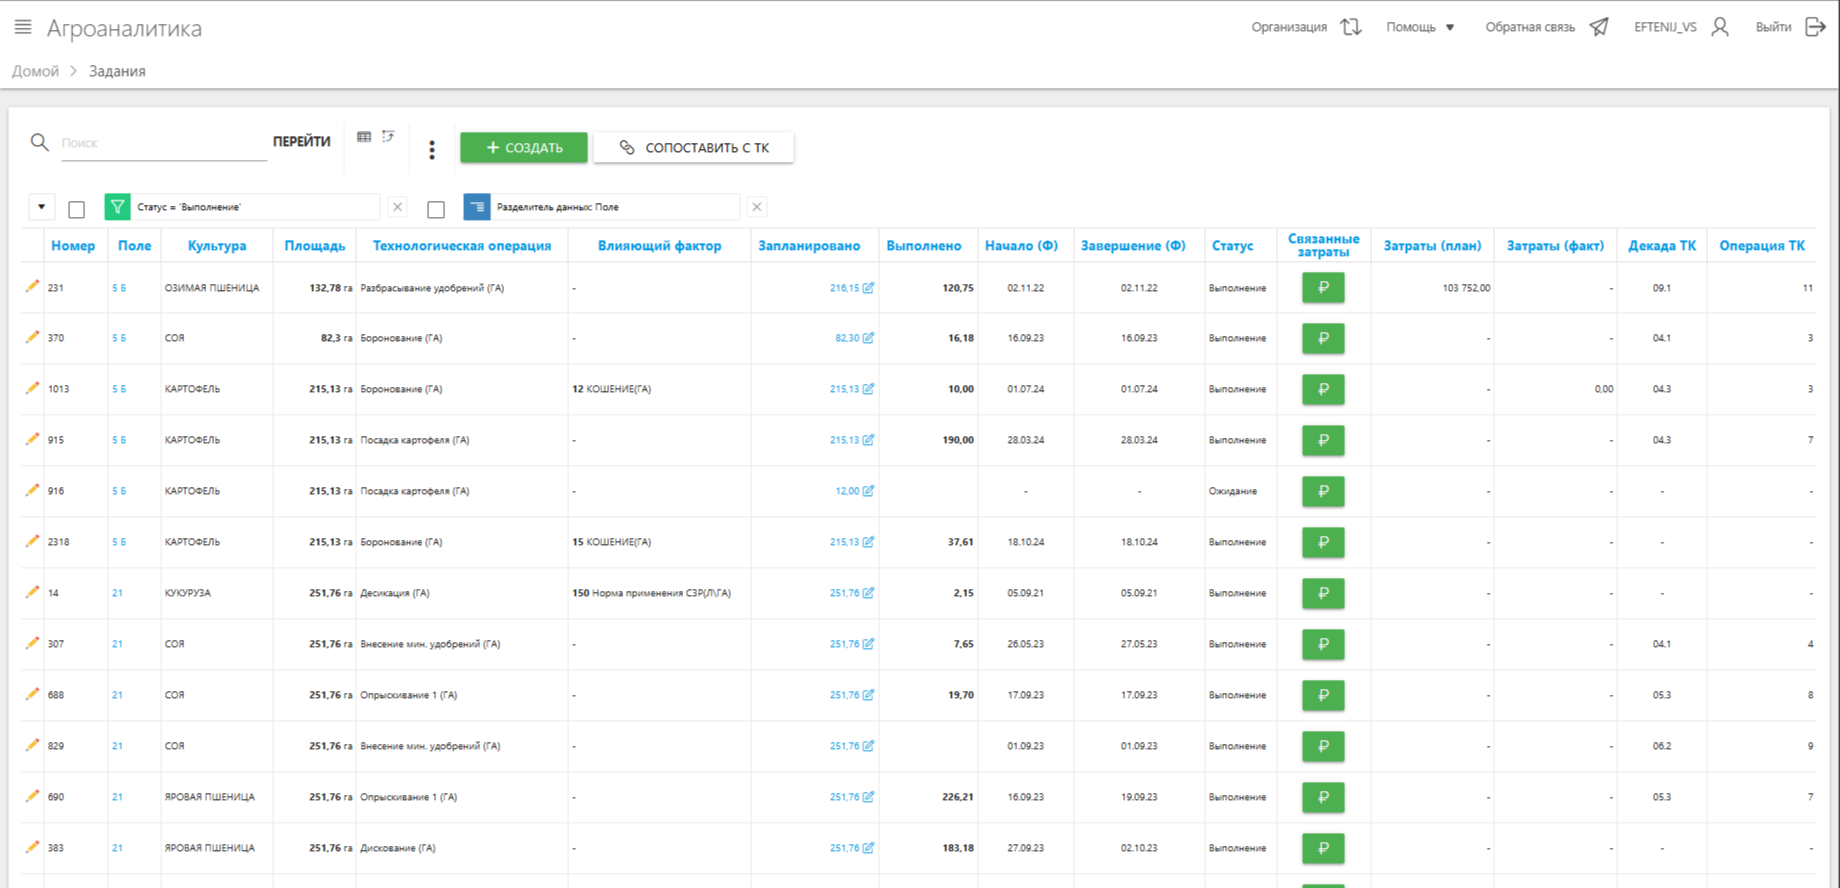Image resolution: width=1840 pixels, height=888 pixels.
Task: Click the organization switch arrows icon
Action: pyautogui.click(x=1351, y=27)
